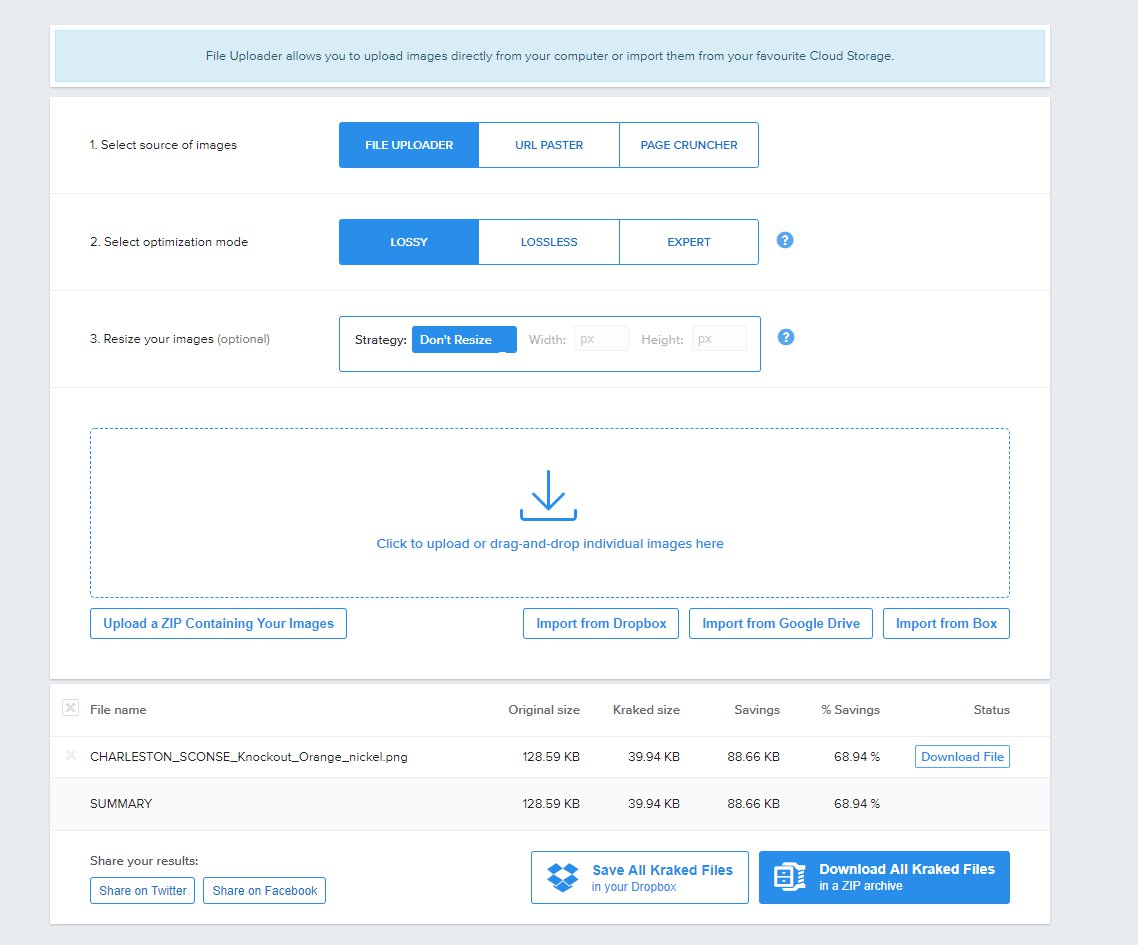Select Lossy optimization mode
The image size is (1138, 945).
(x=409, y=242)
